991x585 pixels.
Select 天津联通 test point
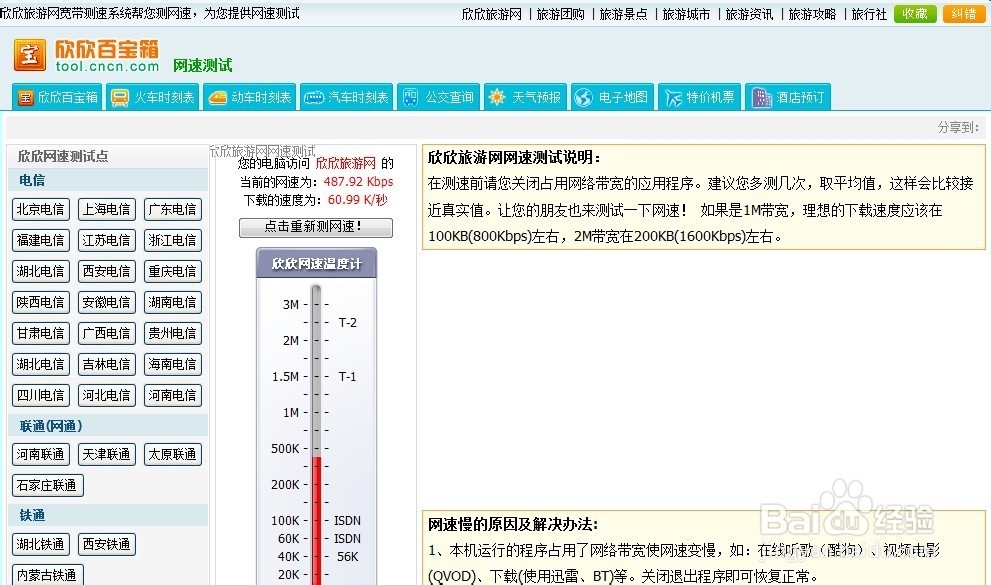pos(107,454)
